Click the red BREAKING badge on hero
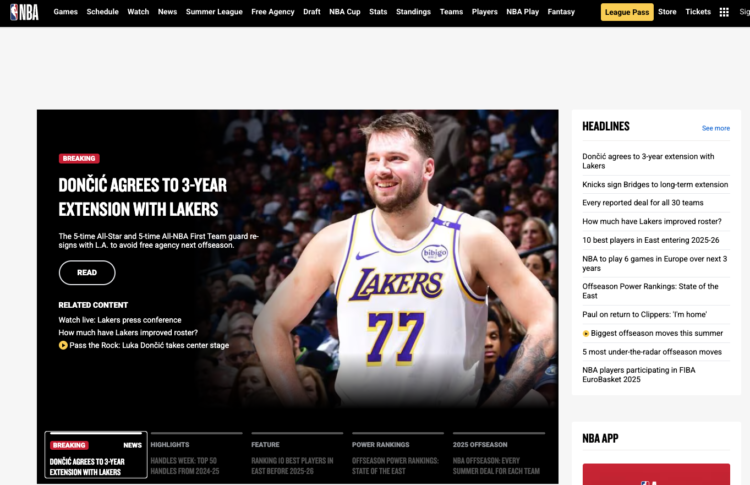This screenshot has width=750, height=485. point(79,158)
